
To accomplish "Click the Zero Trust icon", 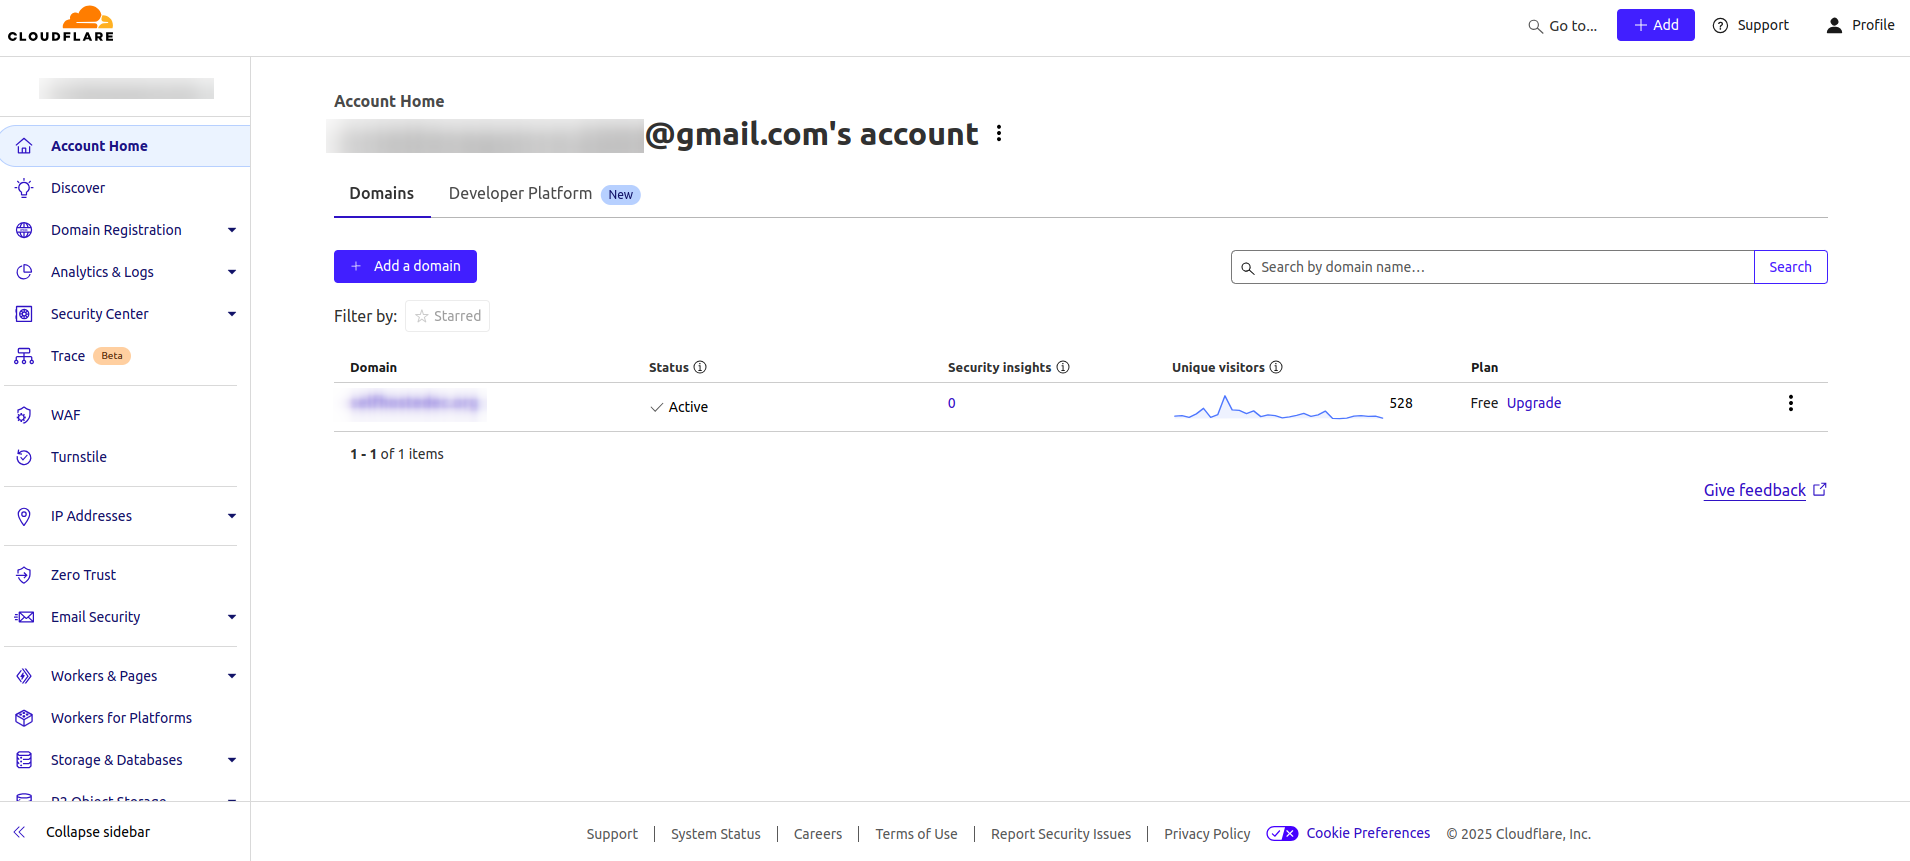I will point(24,575).
